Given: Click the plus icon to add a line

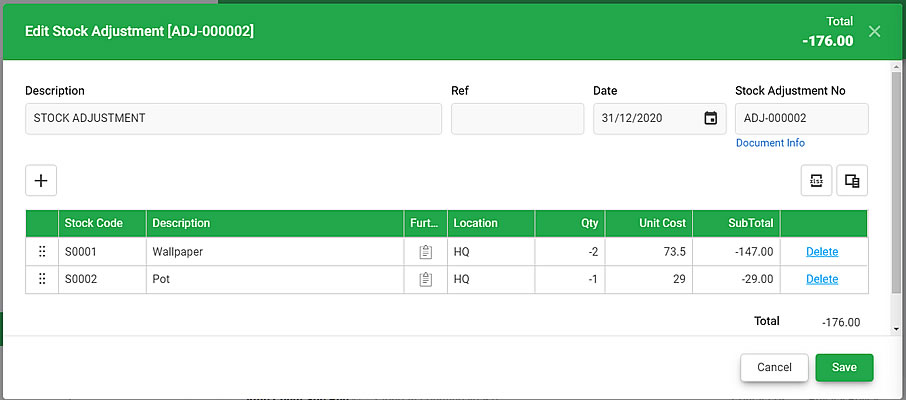Looking at the screenshot, I should (x=41, y=180).
